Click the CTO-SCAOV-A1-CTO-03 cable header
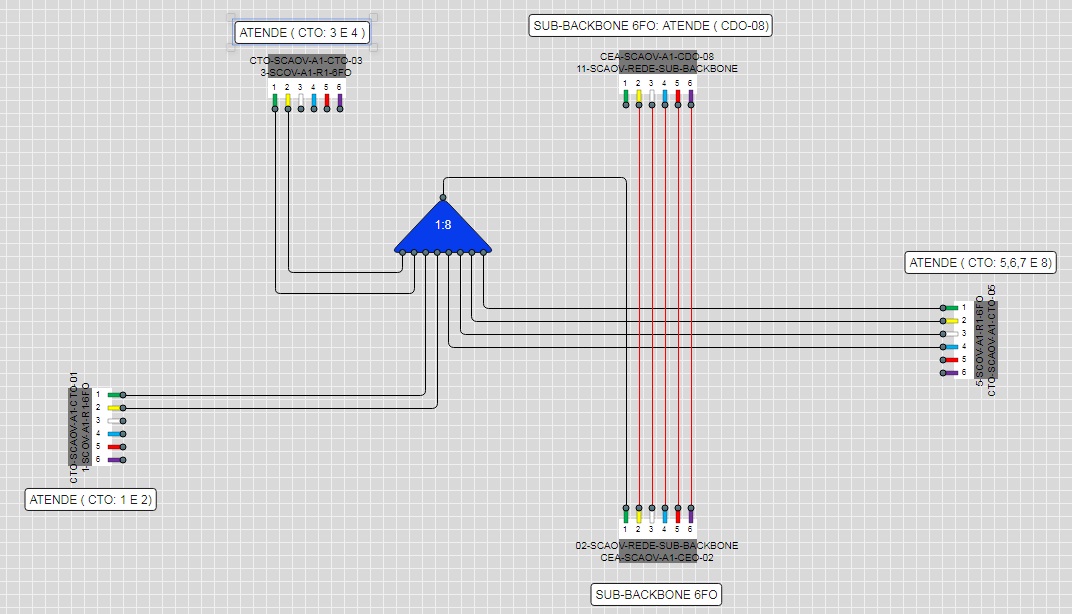The image size is (1072, 614). pos(306,66)
